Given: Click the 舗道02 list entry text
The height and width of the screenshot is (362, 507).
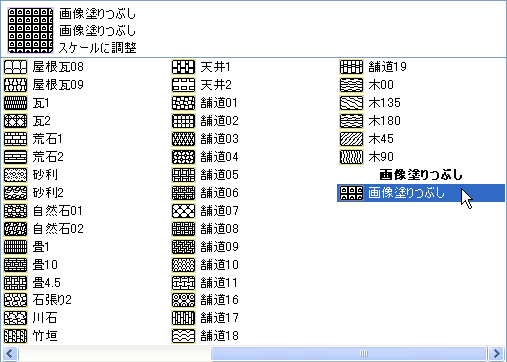Looking at the screenshot, I should [219, 121].
